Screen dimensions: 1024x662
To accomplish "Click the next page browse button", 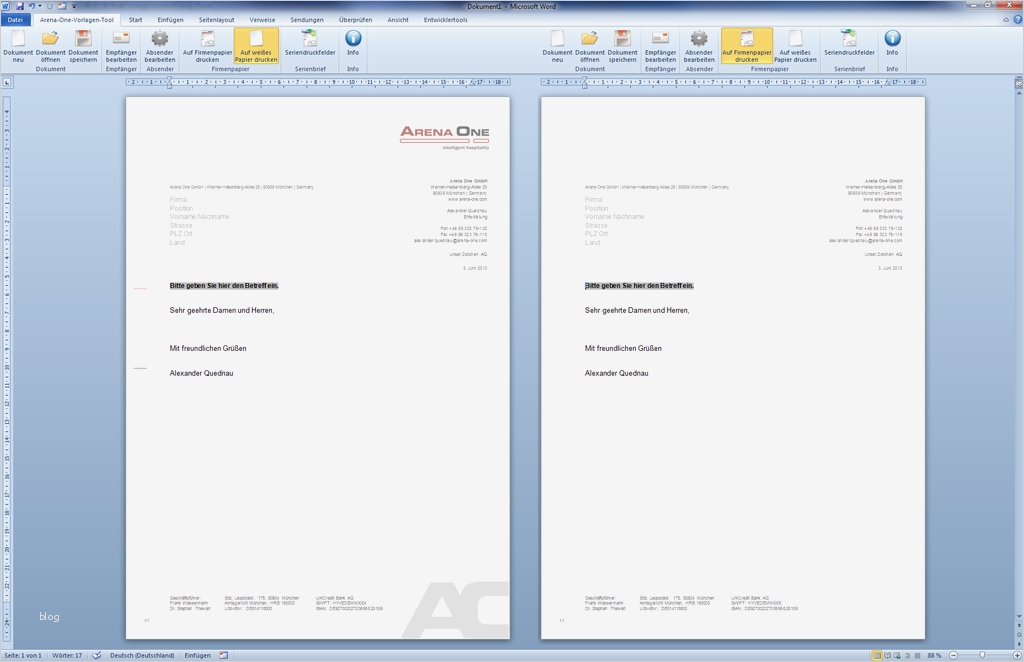I will tap(1018, 643).
